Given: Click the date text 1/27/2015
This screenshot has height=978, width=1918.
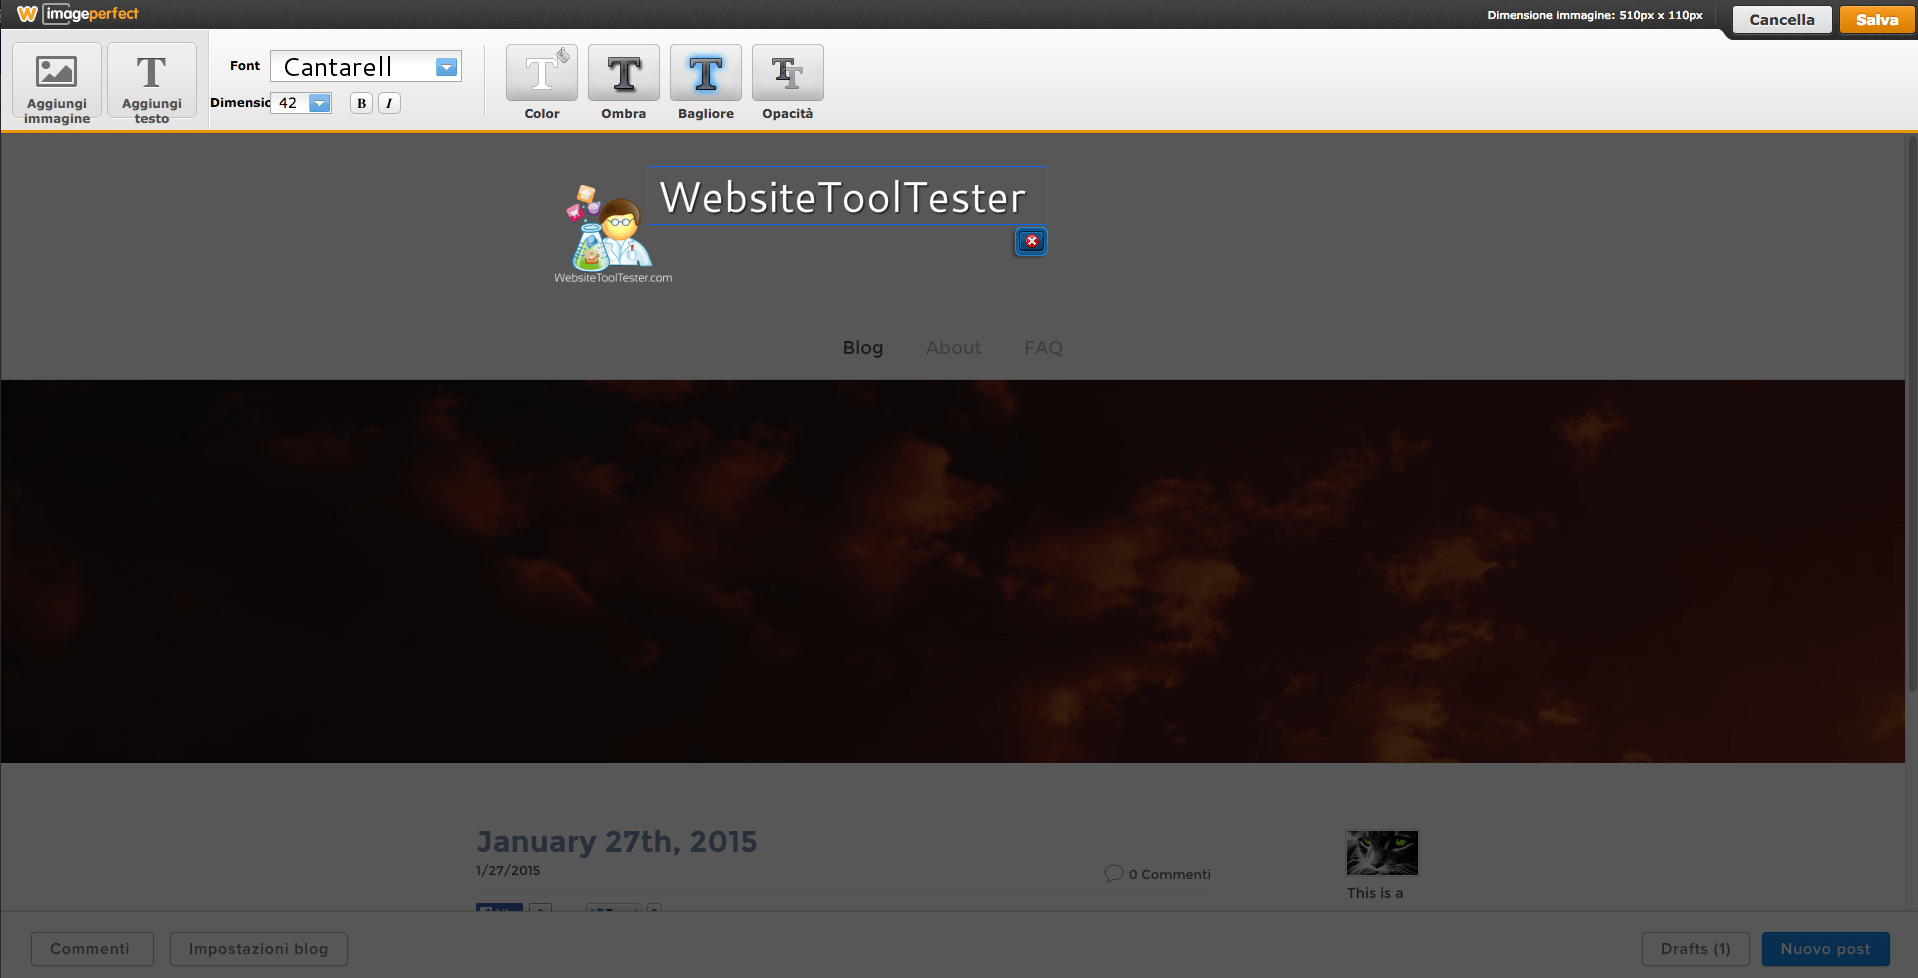Looking at the screenshot, I should (x=508, y=871).
